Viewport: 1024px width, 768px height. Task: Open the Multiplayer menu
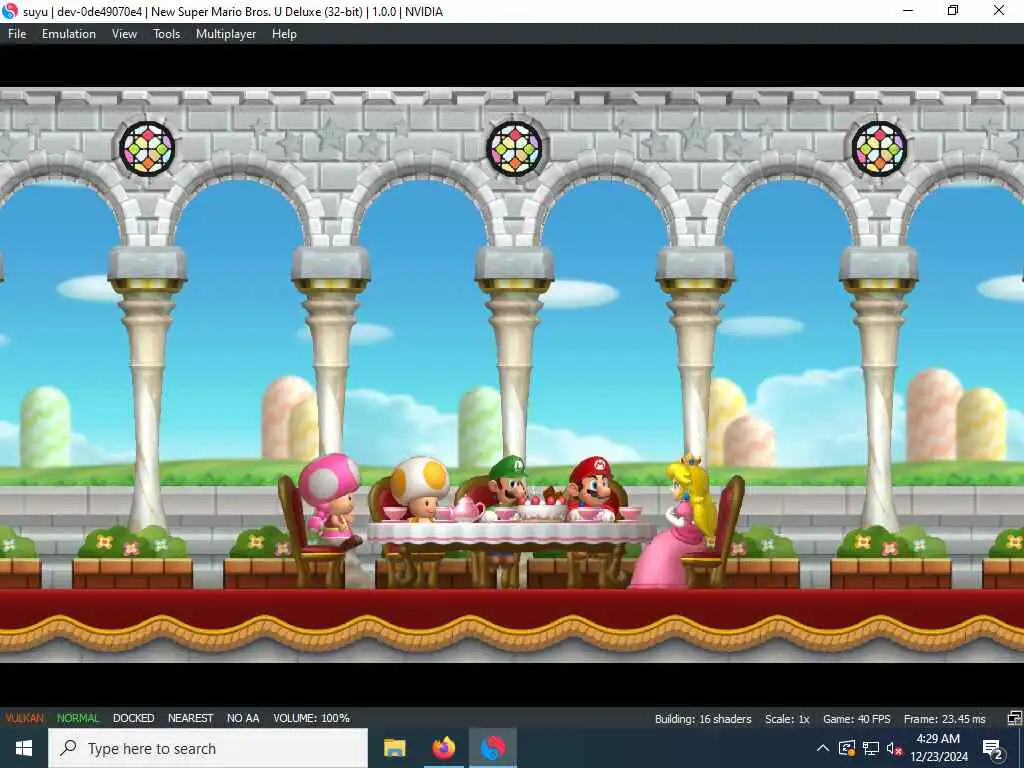click(226, 34)
